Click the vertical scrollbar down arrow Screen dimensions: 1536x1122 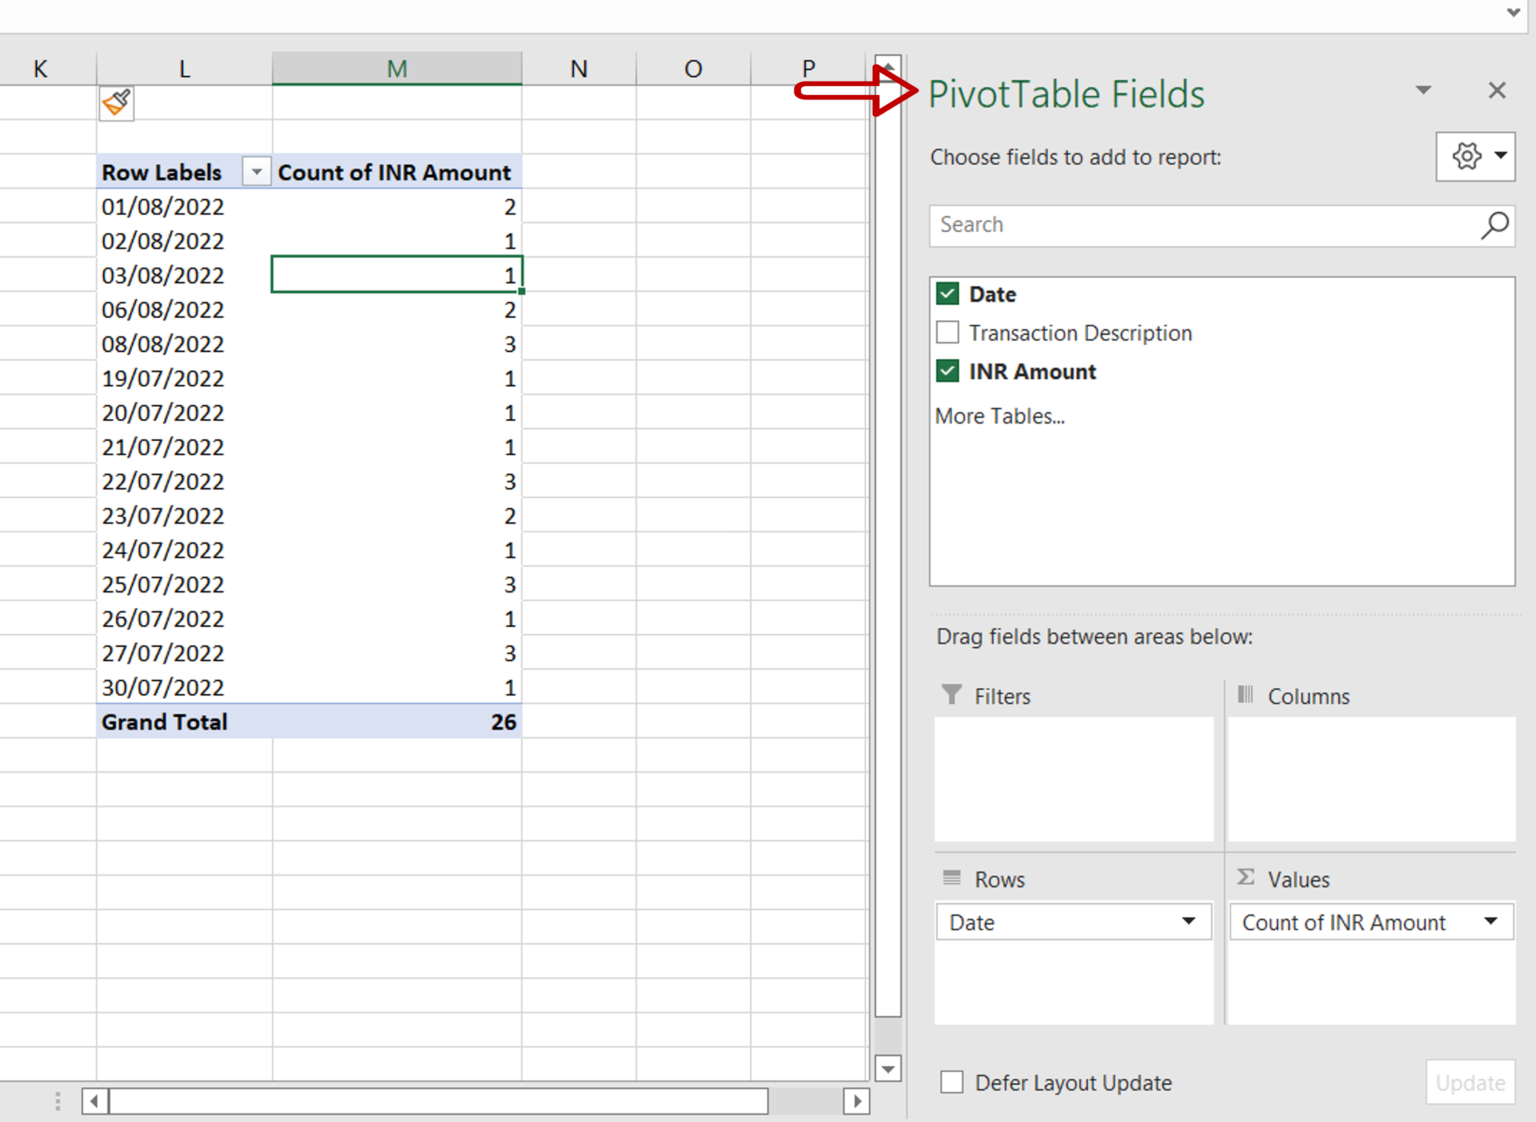pyautogui.click(x=887, y=1068)
